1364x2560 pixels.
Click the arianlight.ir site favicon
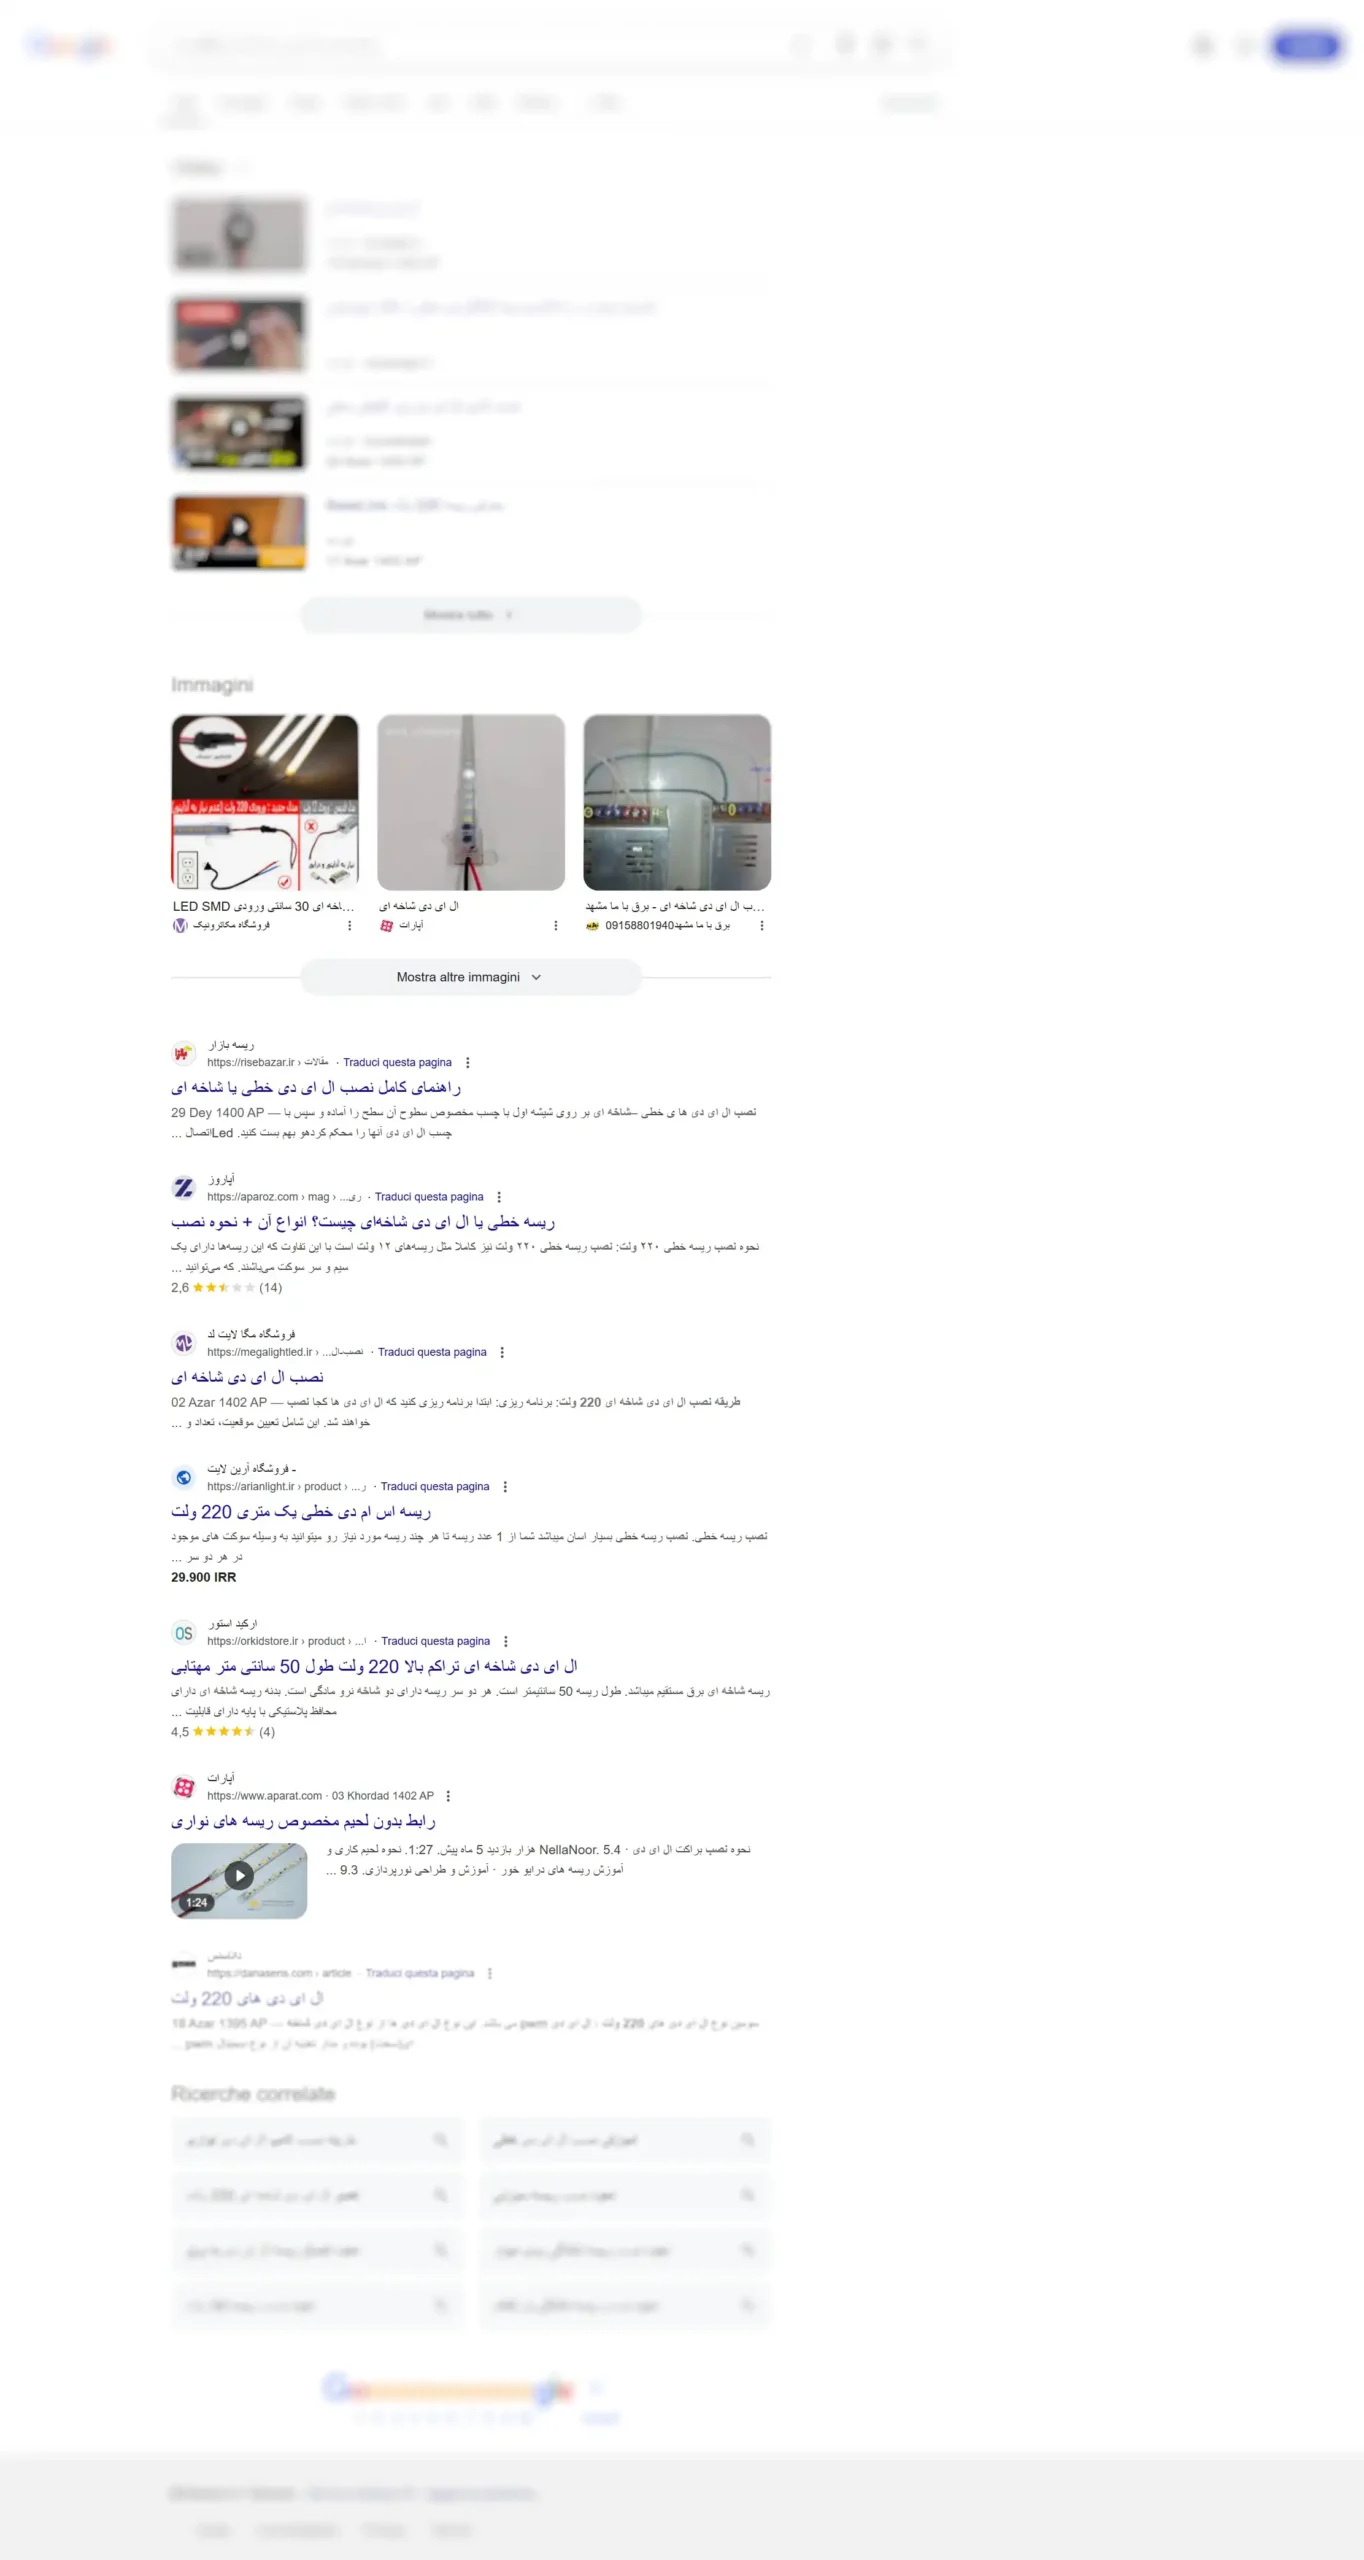(x=184, y=1477)
